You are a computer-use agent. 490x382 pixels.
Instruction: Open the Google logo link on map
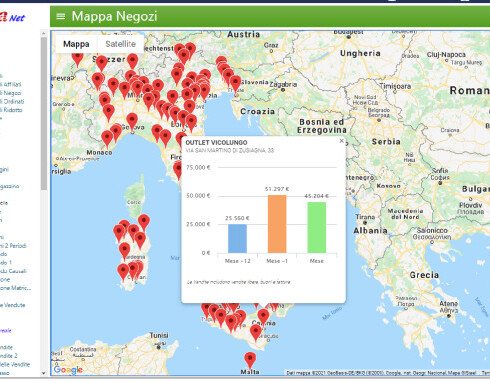tap(68, 370)
